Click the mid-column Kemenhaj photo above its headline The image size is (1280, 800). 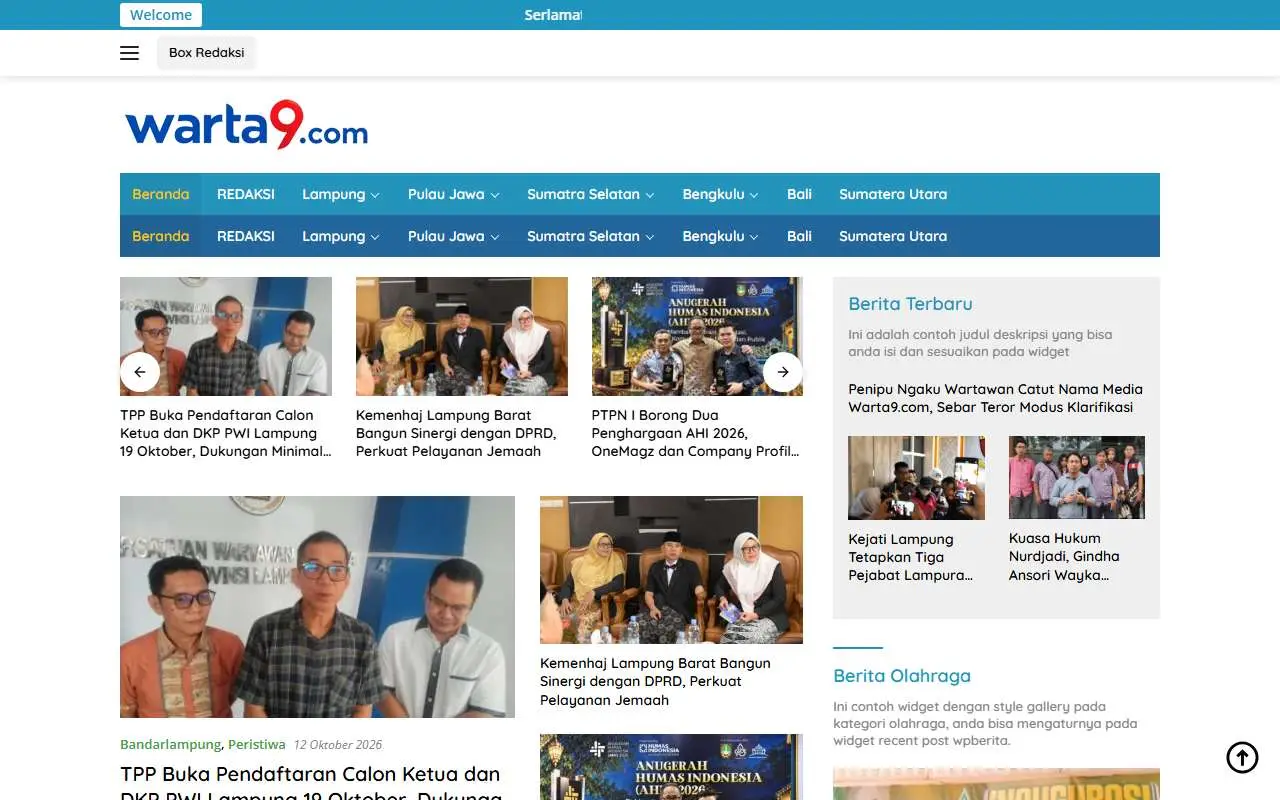click(x=671, y=570)
